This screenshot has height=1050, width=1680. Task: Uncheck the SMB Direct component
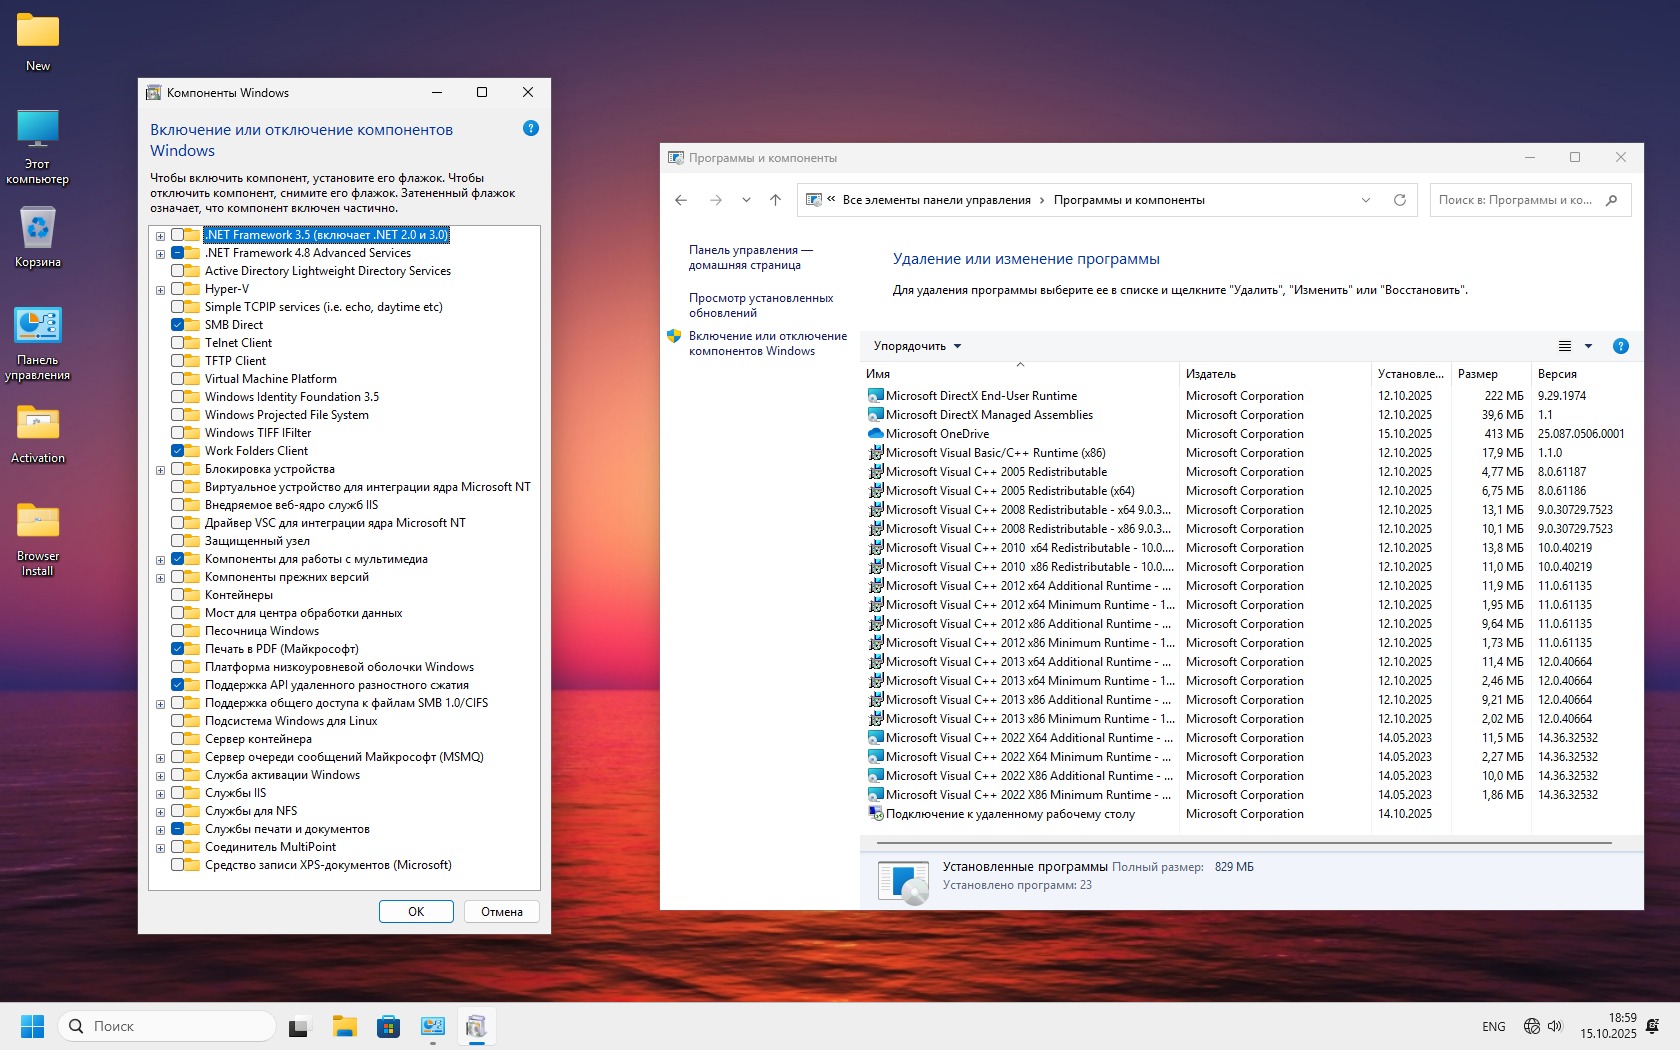(x=178, y=325)
